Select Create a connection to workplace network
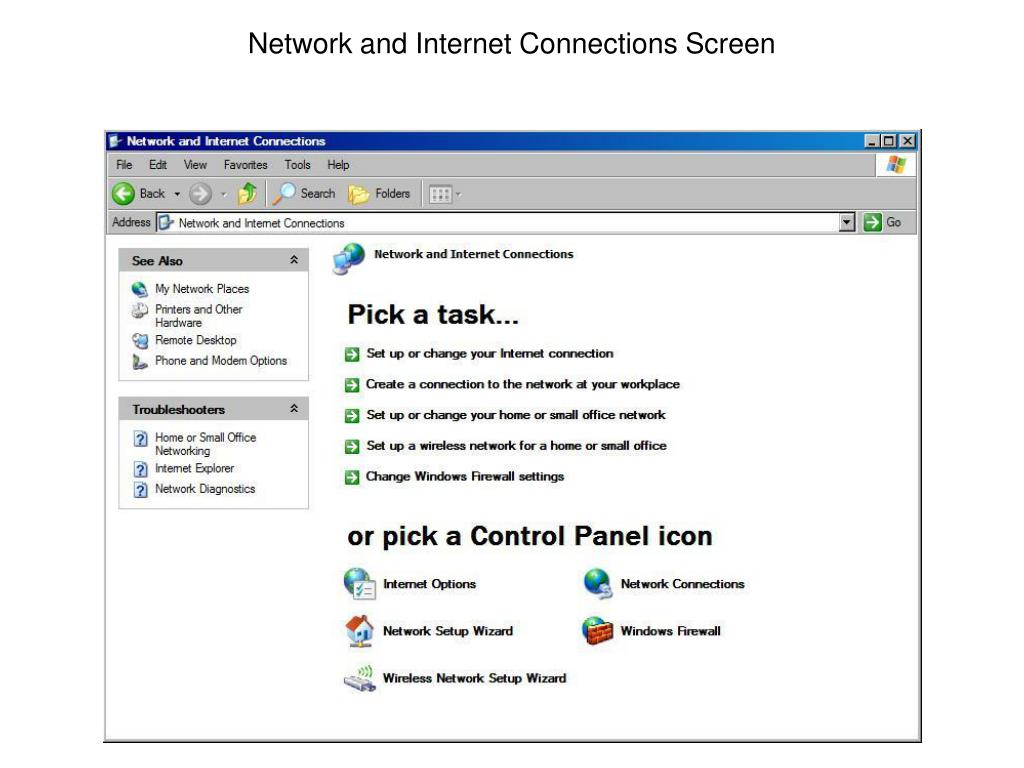This screenshot has width=1024, height=768. (x=522, y=384)
